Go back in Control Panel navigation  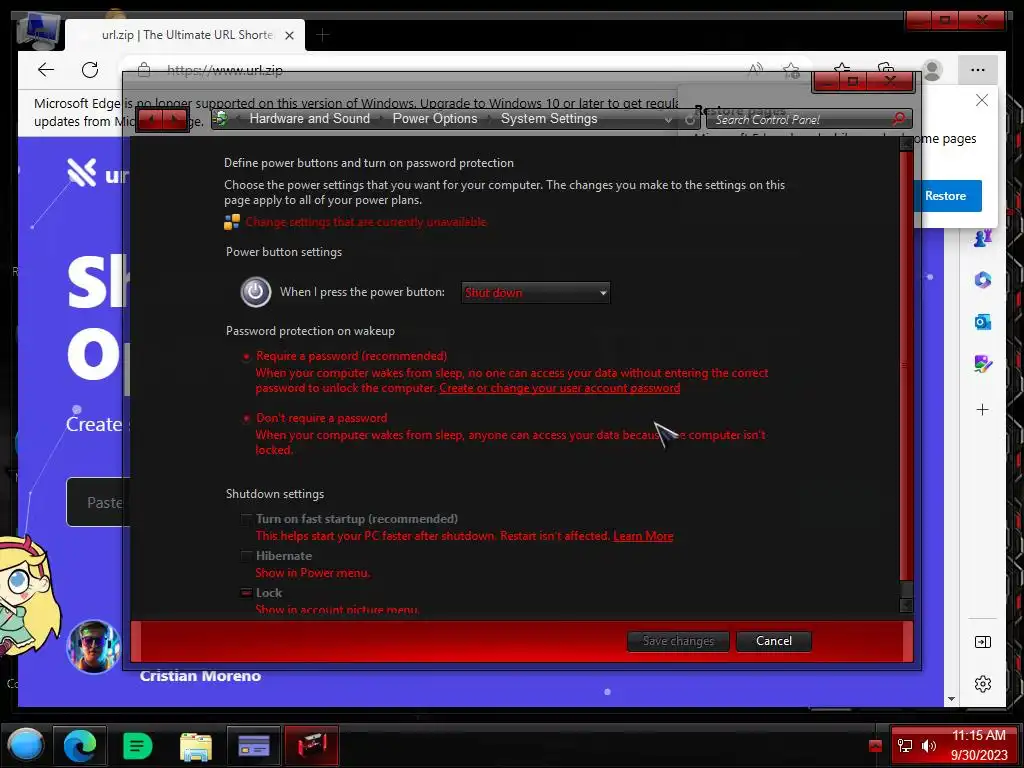pos(151,120)
